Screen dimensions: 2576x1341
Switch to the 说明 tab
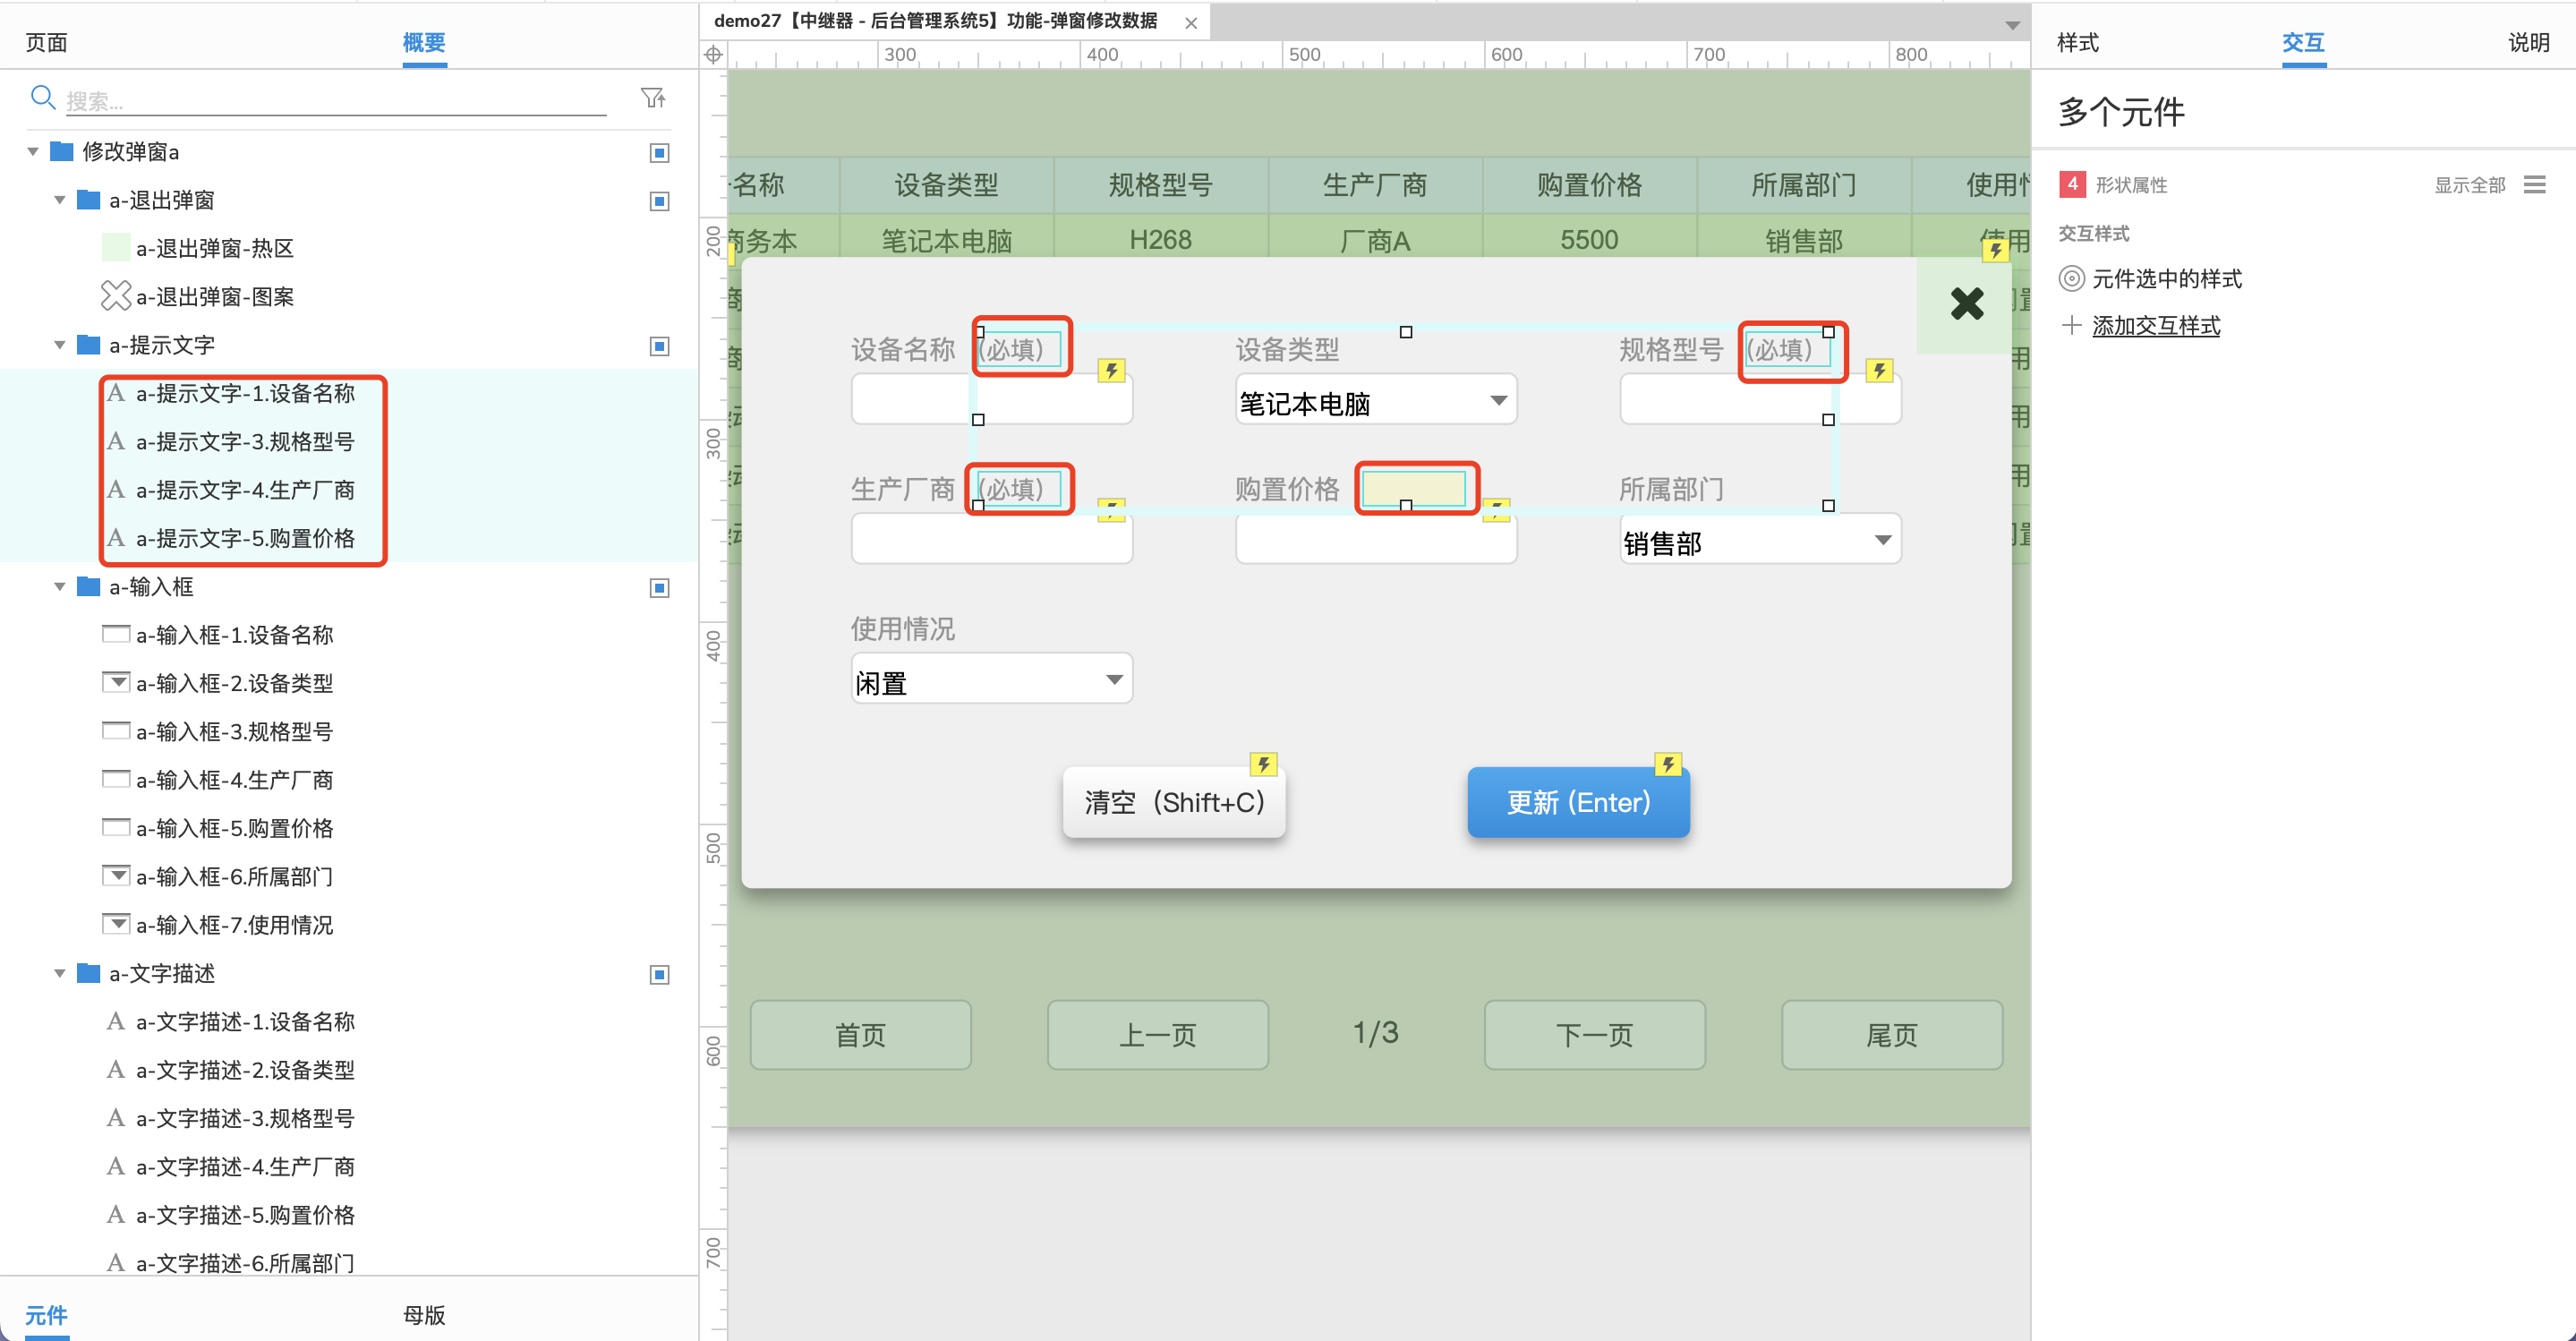tap(2528, 42)
